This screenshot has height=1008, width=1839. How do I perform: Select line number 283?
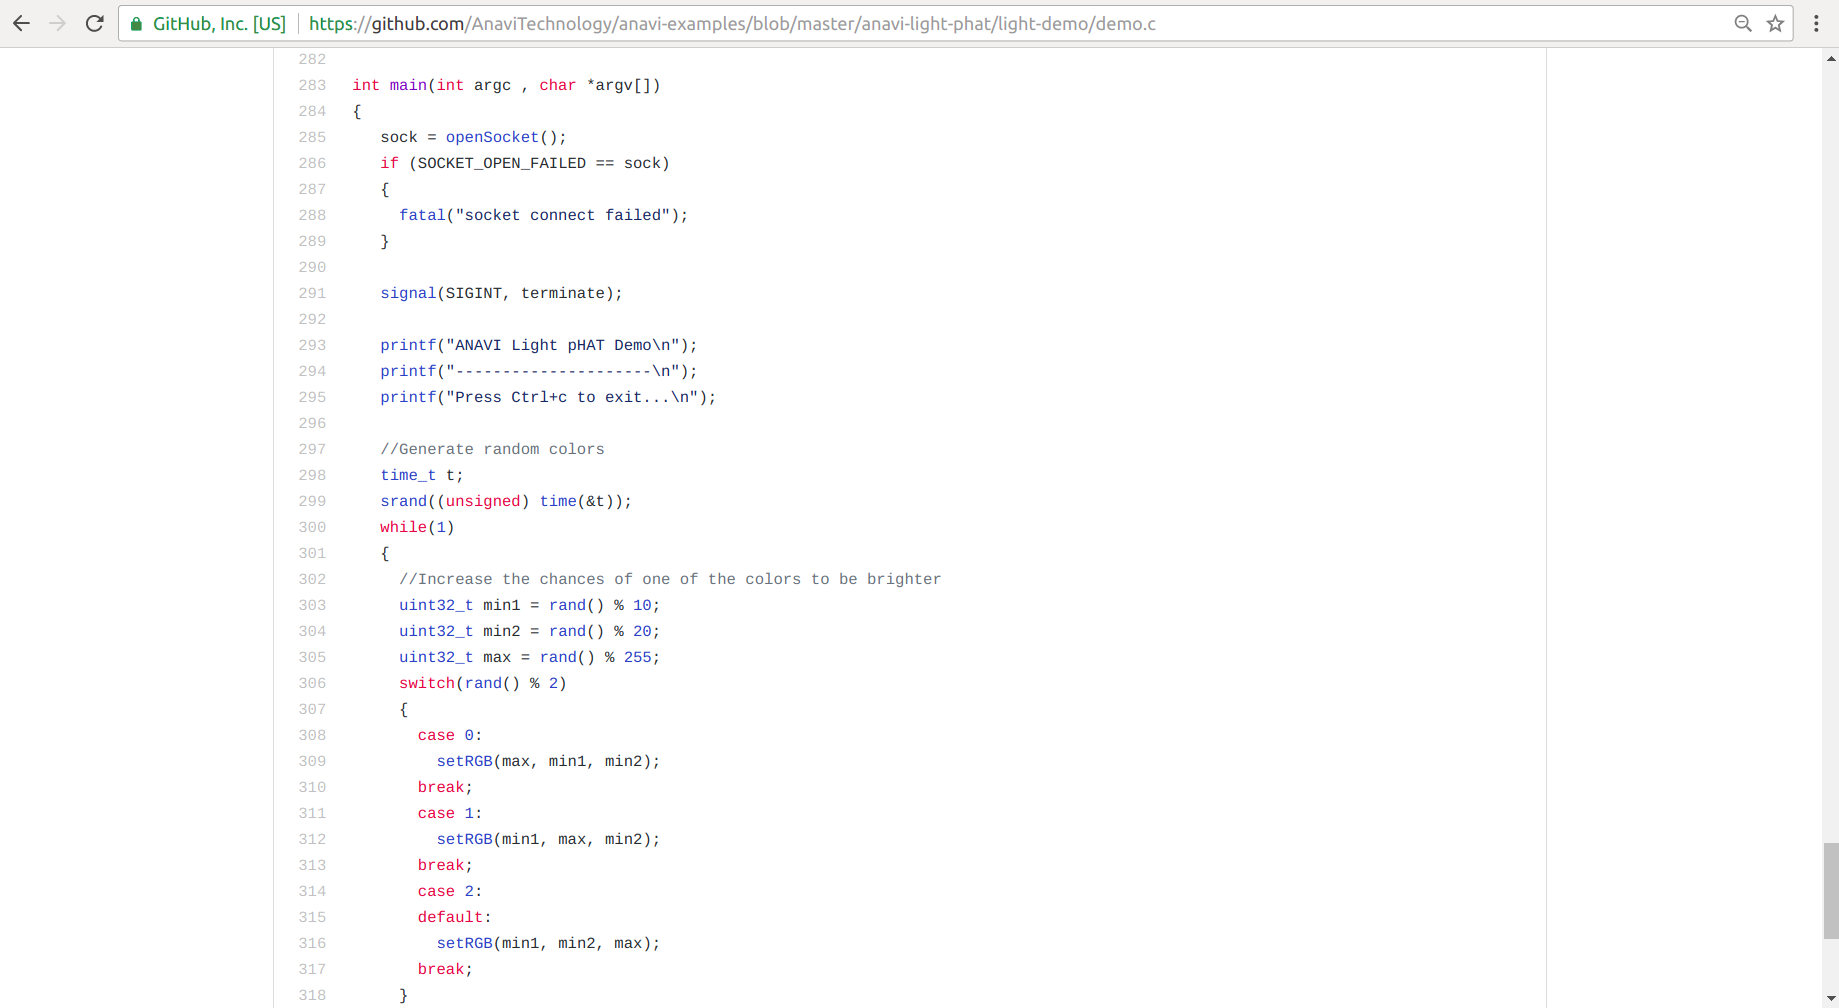(311, 85)
